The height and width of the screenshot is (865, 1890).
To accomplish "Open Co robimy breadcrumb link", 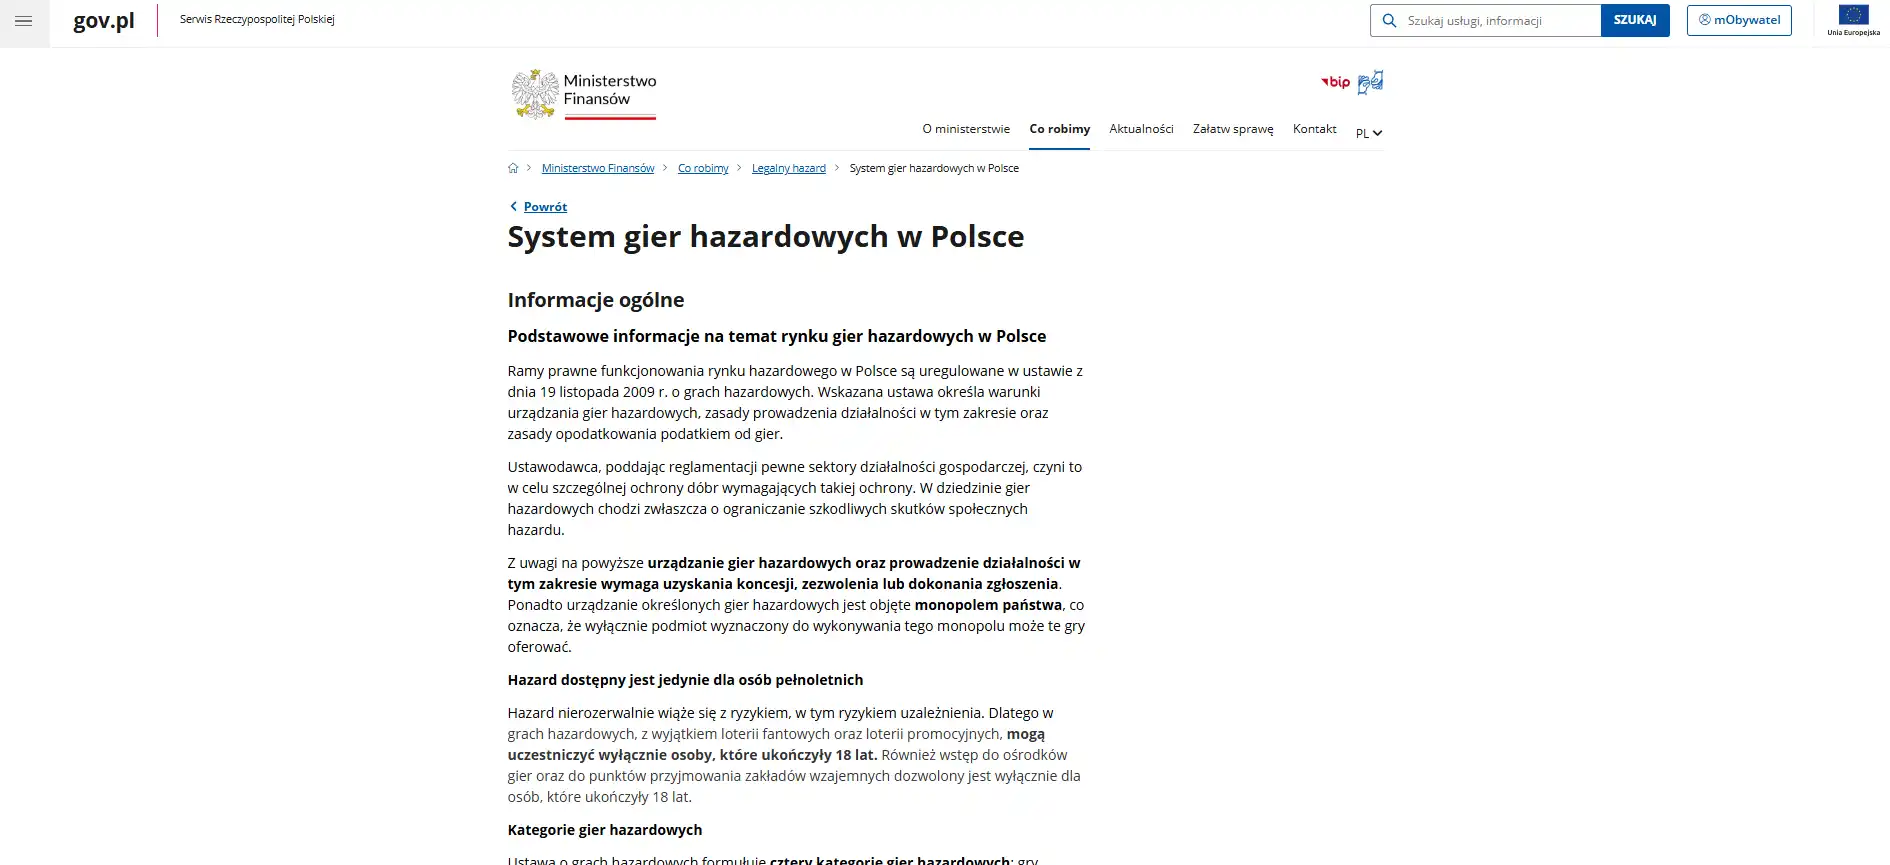I will [703, 168].
